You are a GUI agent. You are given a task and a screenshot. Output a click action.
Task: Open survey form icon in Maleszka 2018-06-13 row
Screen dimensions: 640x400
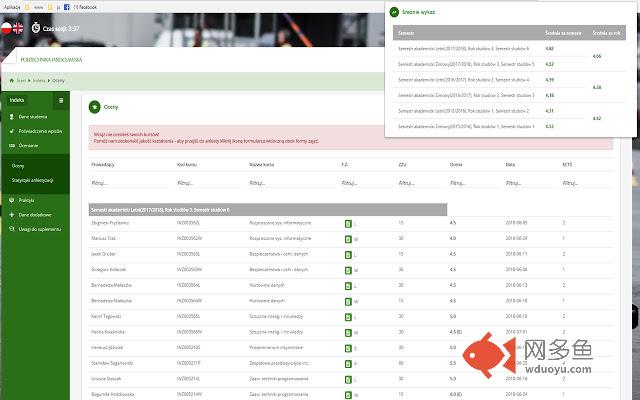pos(348,286)
